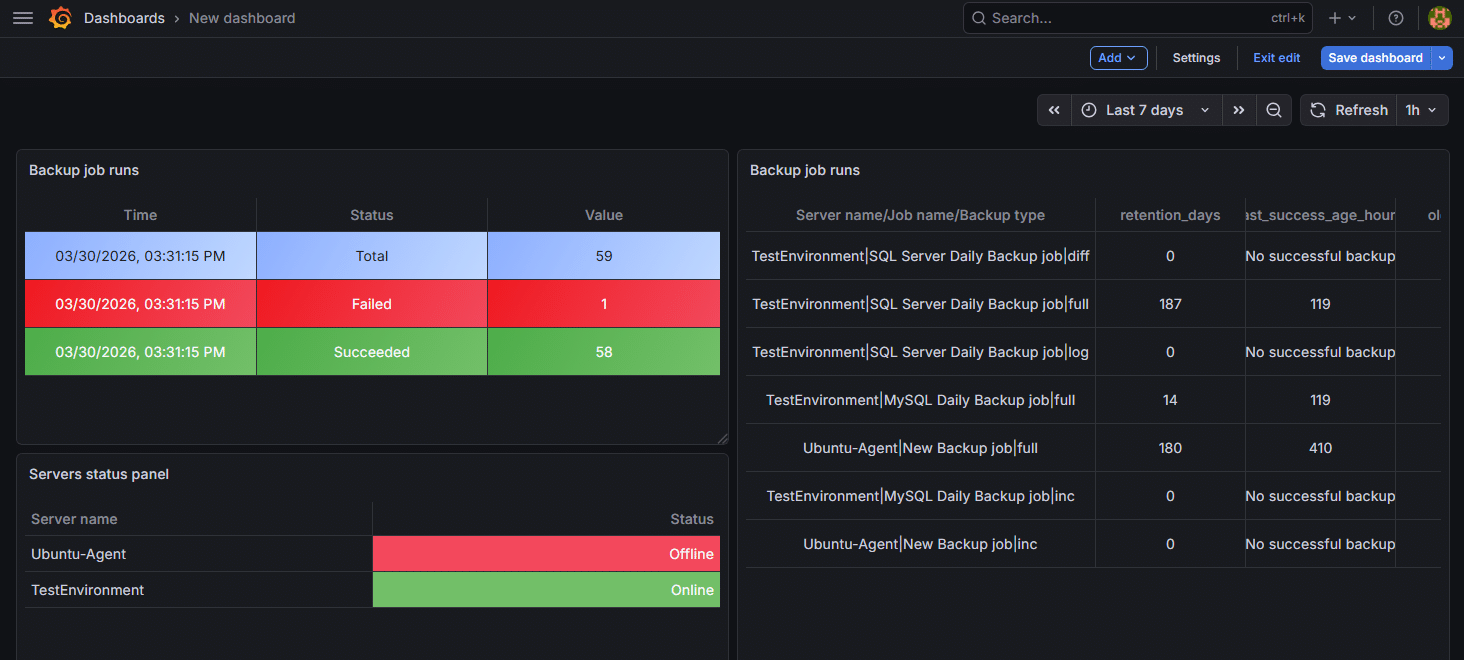The height and width of the screenshot is (660, 1464).
Task: Go to Dashboards breadcrumb
Action: [124, 18]
